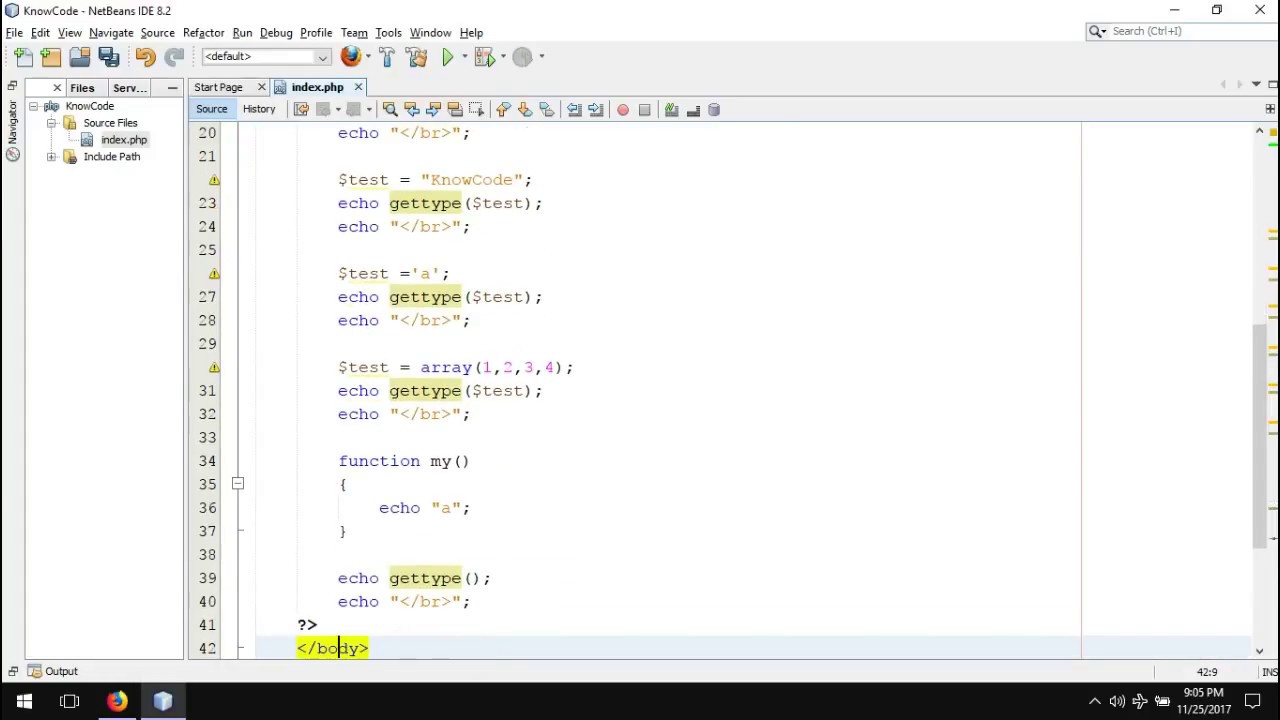
Task: Open the dropdown arrow beside Firefox icon
Action: pyautogui.click(x=368, y=57)
